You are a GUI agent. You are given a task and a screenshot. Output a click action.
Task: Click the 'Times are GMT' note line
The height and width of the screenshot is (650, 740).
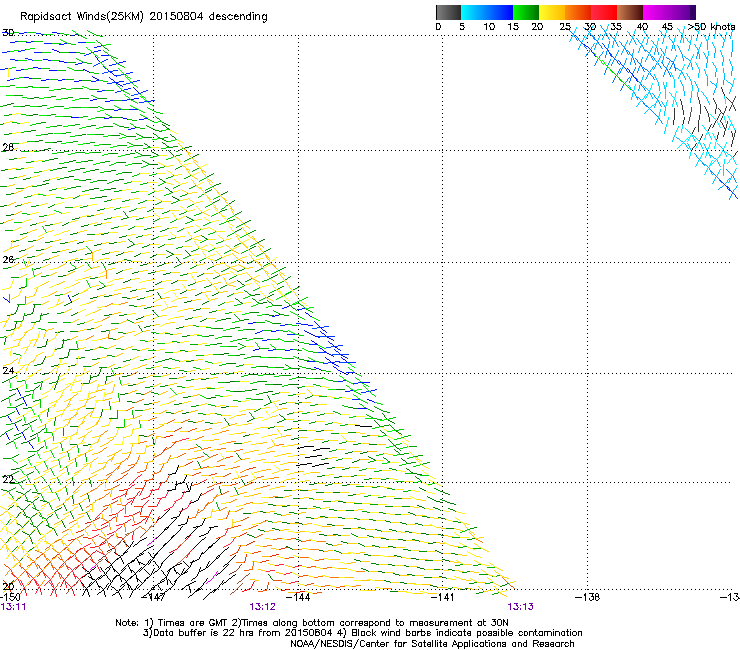pos(312,623)
